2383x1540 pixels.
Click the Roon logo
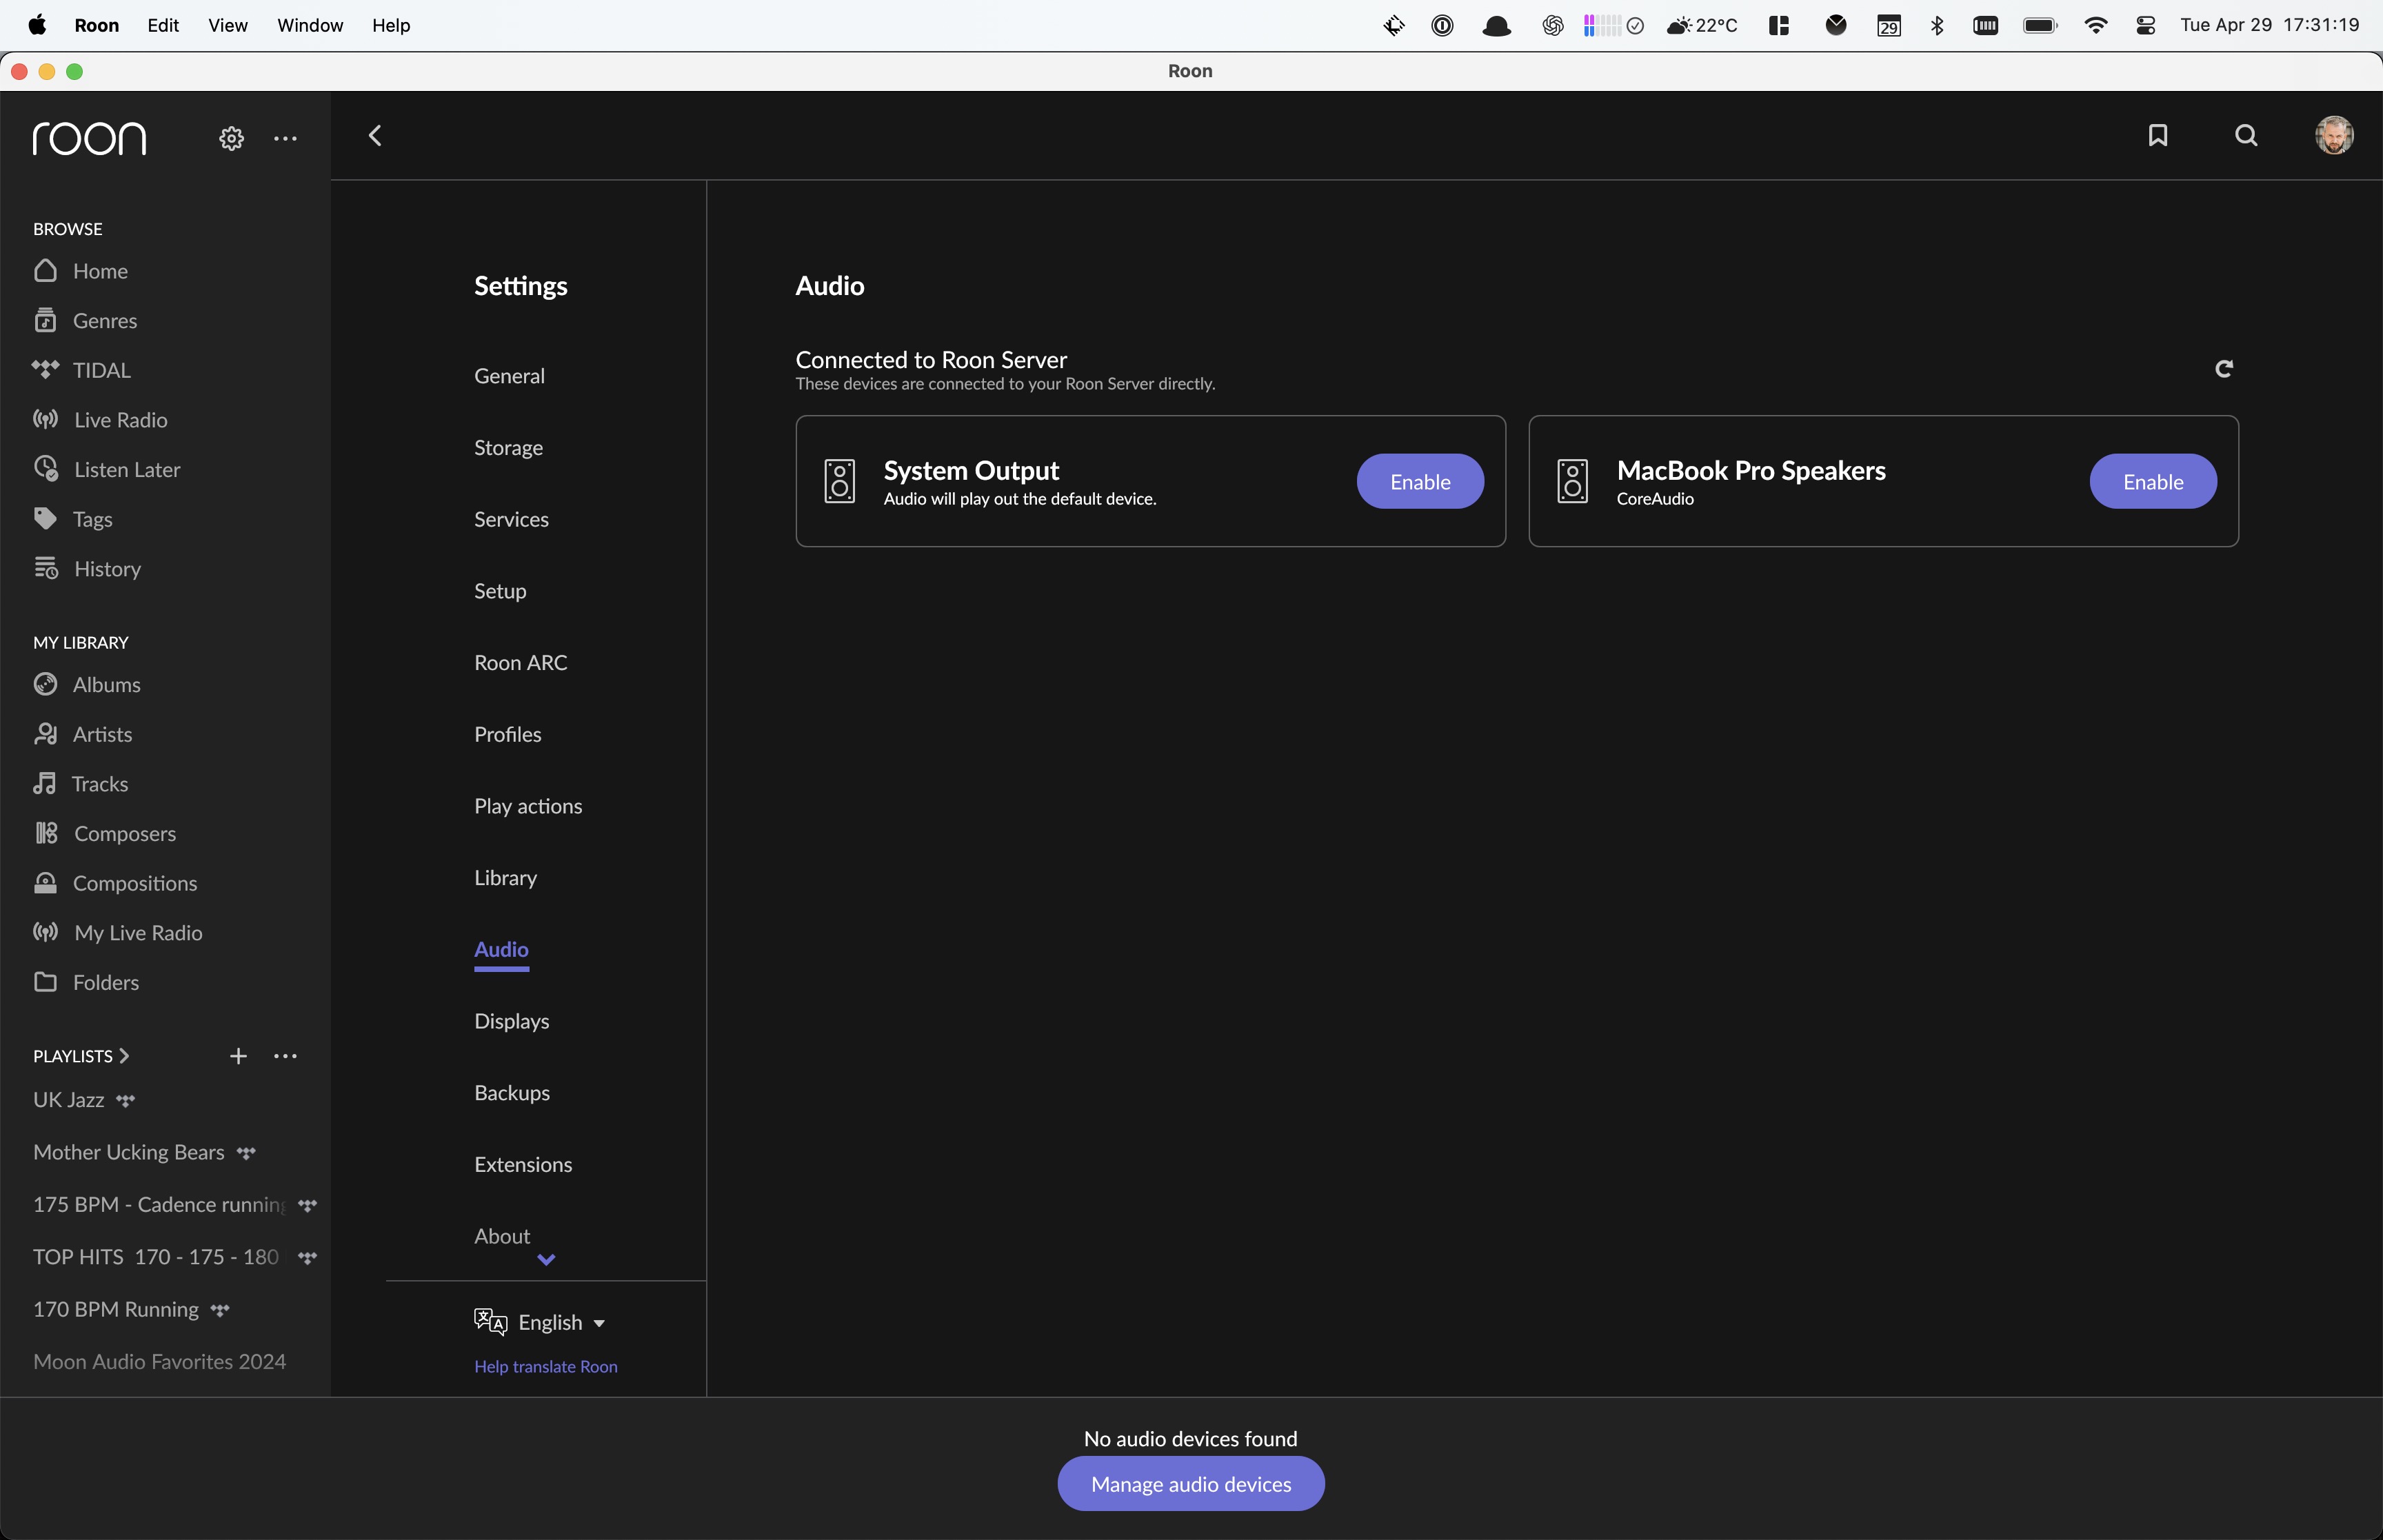tap(90, 138)
